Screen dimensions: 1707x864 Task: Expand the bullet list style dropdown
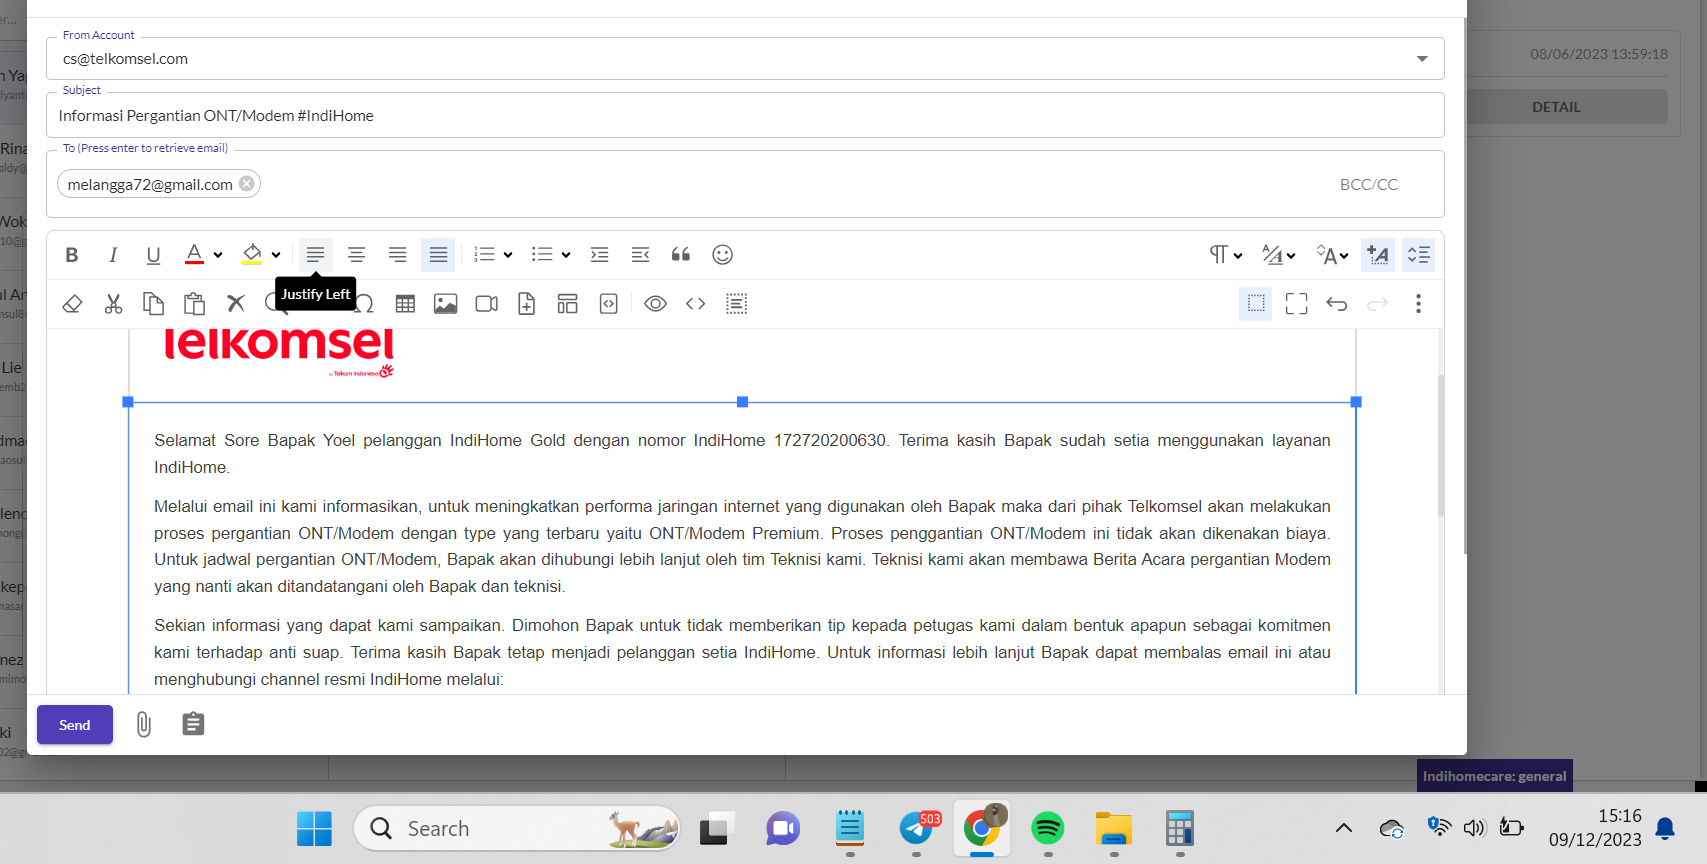tap(566, 255)
